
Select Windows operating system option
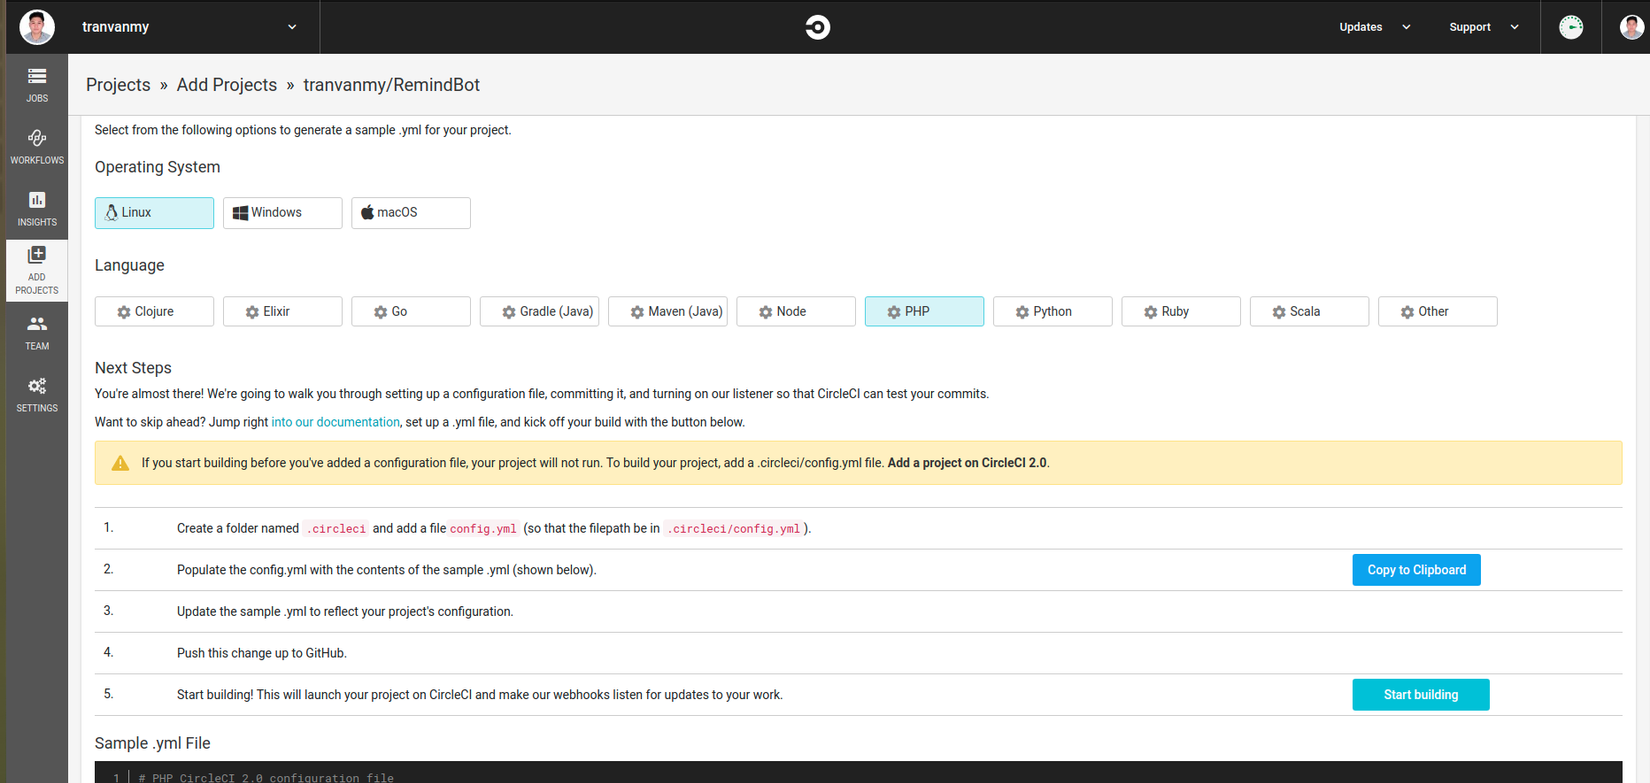tap(282, 213)
